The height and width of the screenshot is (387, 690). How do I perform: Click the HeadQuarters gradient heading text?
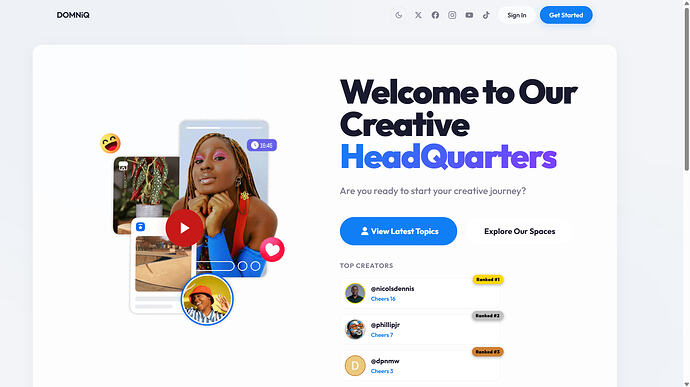448,157
